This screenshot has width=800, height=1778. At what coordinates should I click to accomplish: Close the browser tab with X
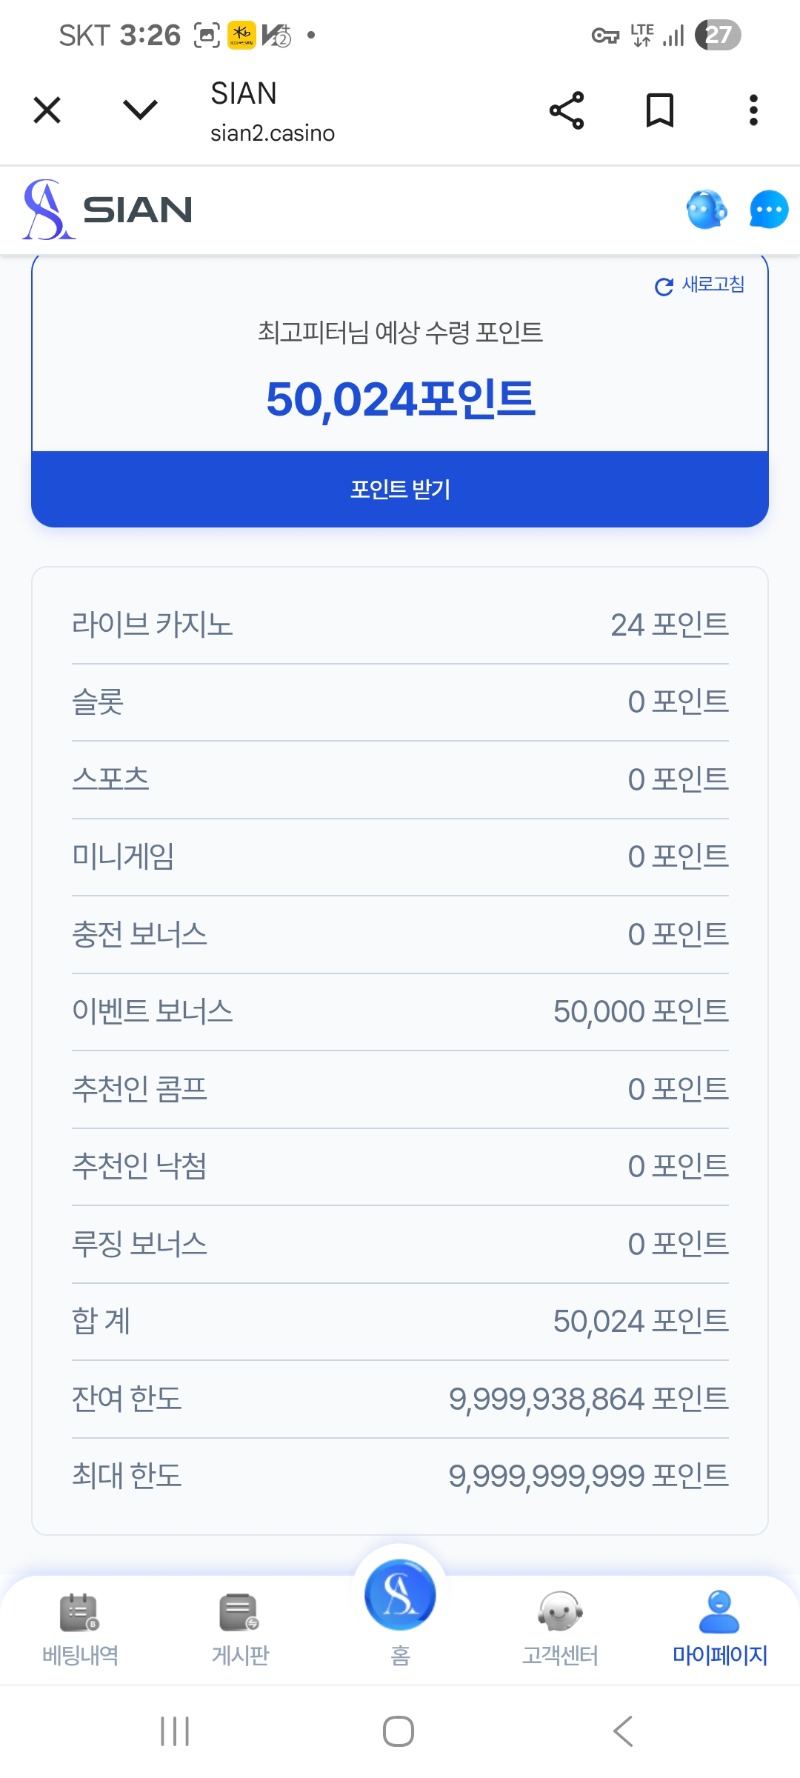(47, 110)
